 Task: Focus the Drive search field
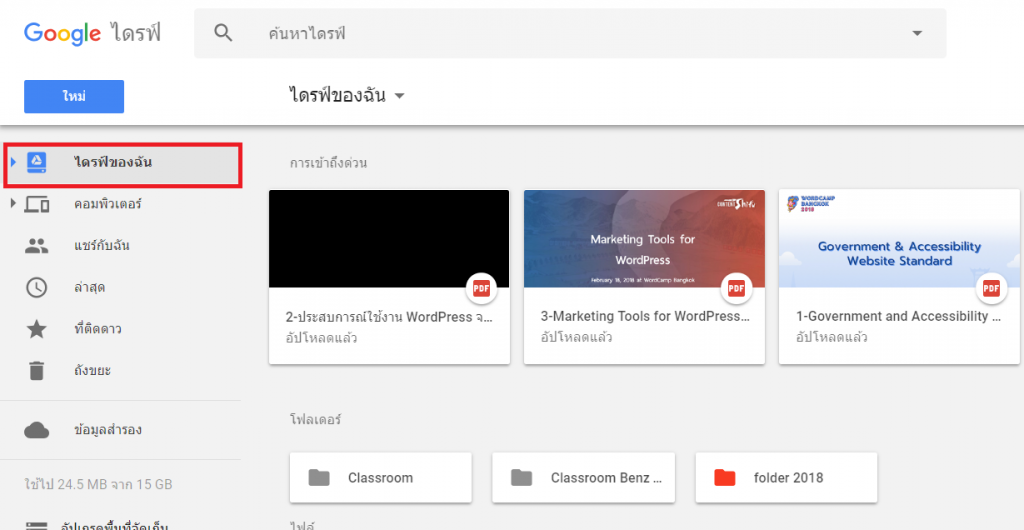[x=569, y=33]
